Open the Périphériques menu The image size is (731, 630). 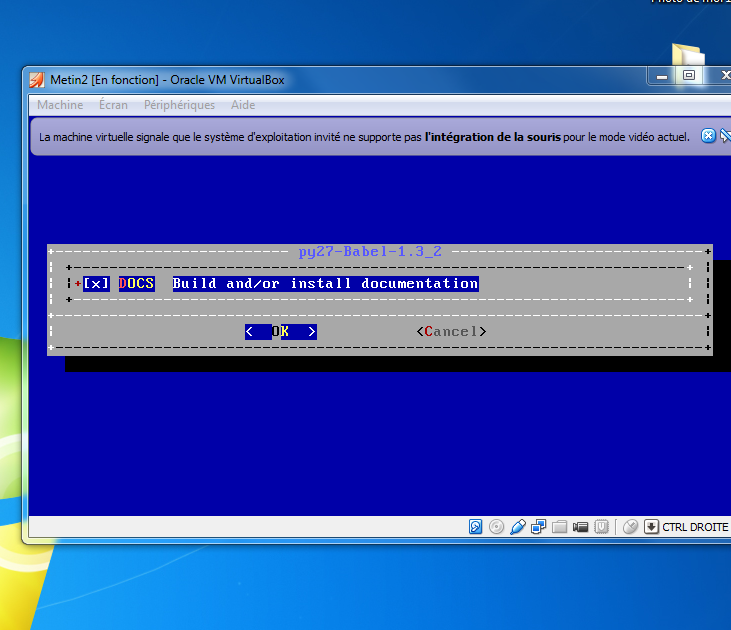pos(179,105)
